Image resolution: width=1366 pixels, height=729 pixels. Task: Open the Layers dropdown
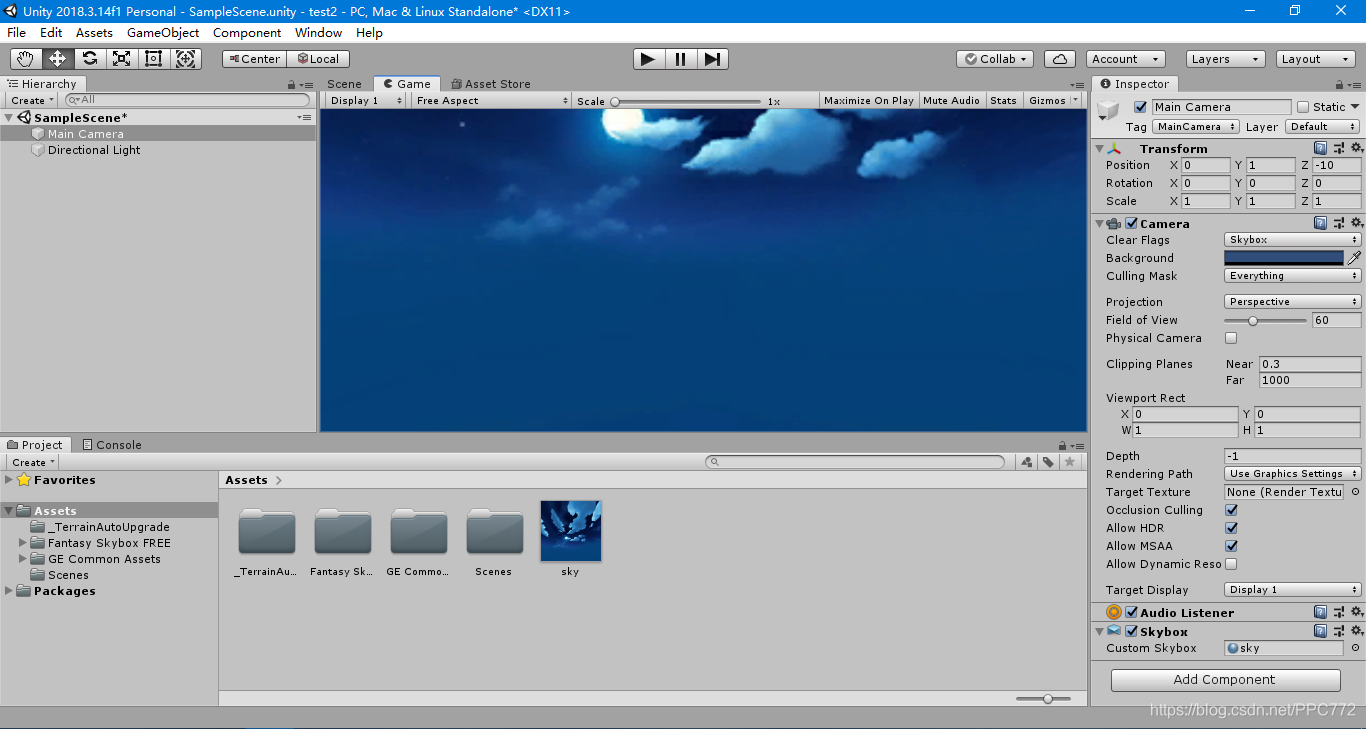coord(1225,59)
